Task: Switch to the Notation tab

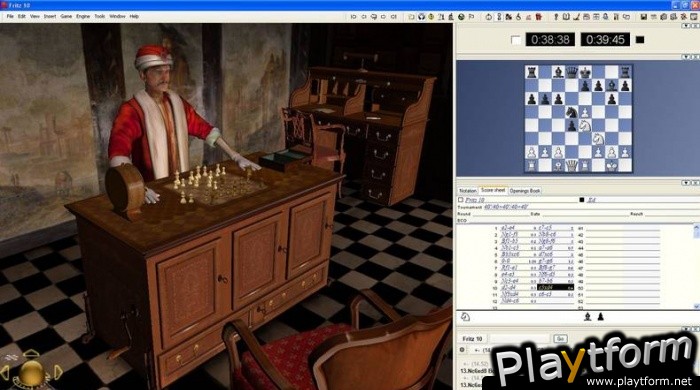Action: pyautogui.click(x=468, y=191)
